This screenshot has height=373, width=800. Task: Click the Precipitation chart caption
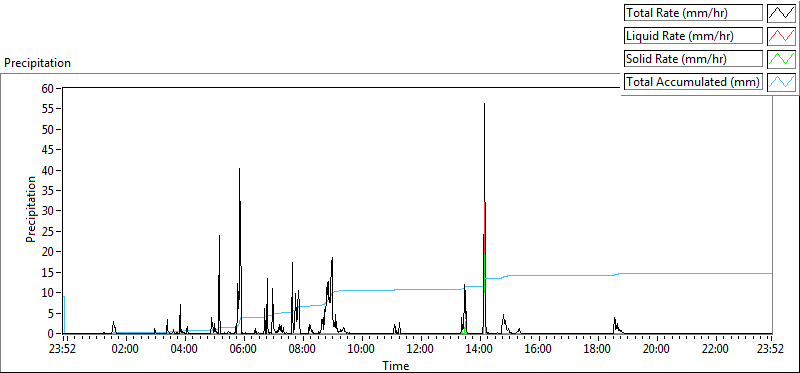click(x=37, y=63)
